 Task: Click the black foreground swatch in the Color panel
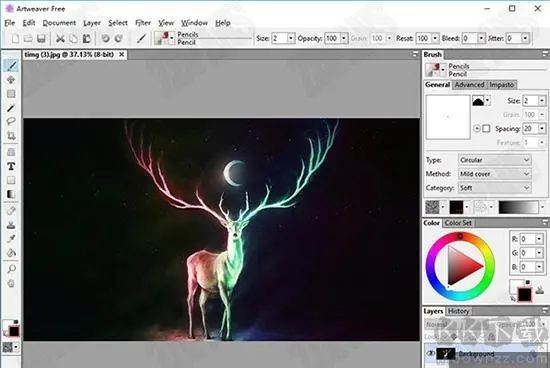[525, 295]
